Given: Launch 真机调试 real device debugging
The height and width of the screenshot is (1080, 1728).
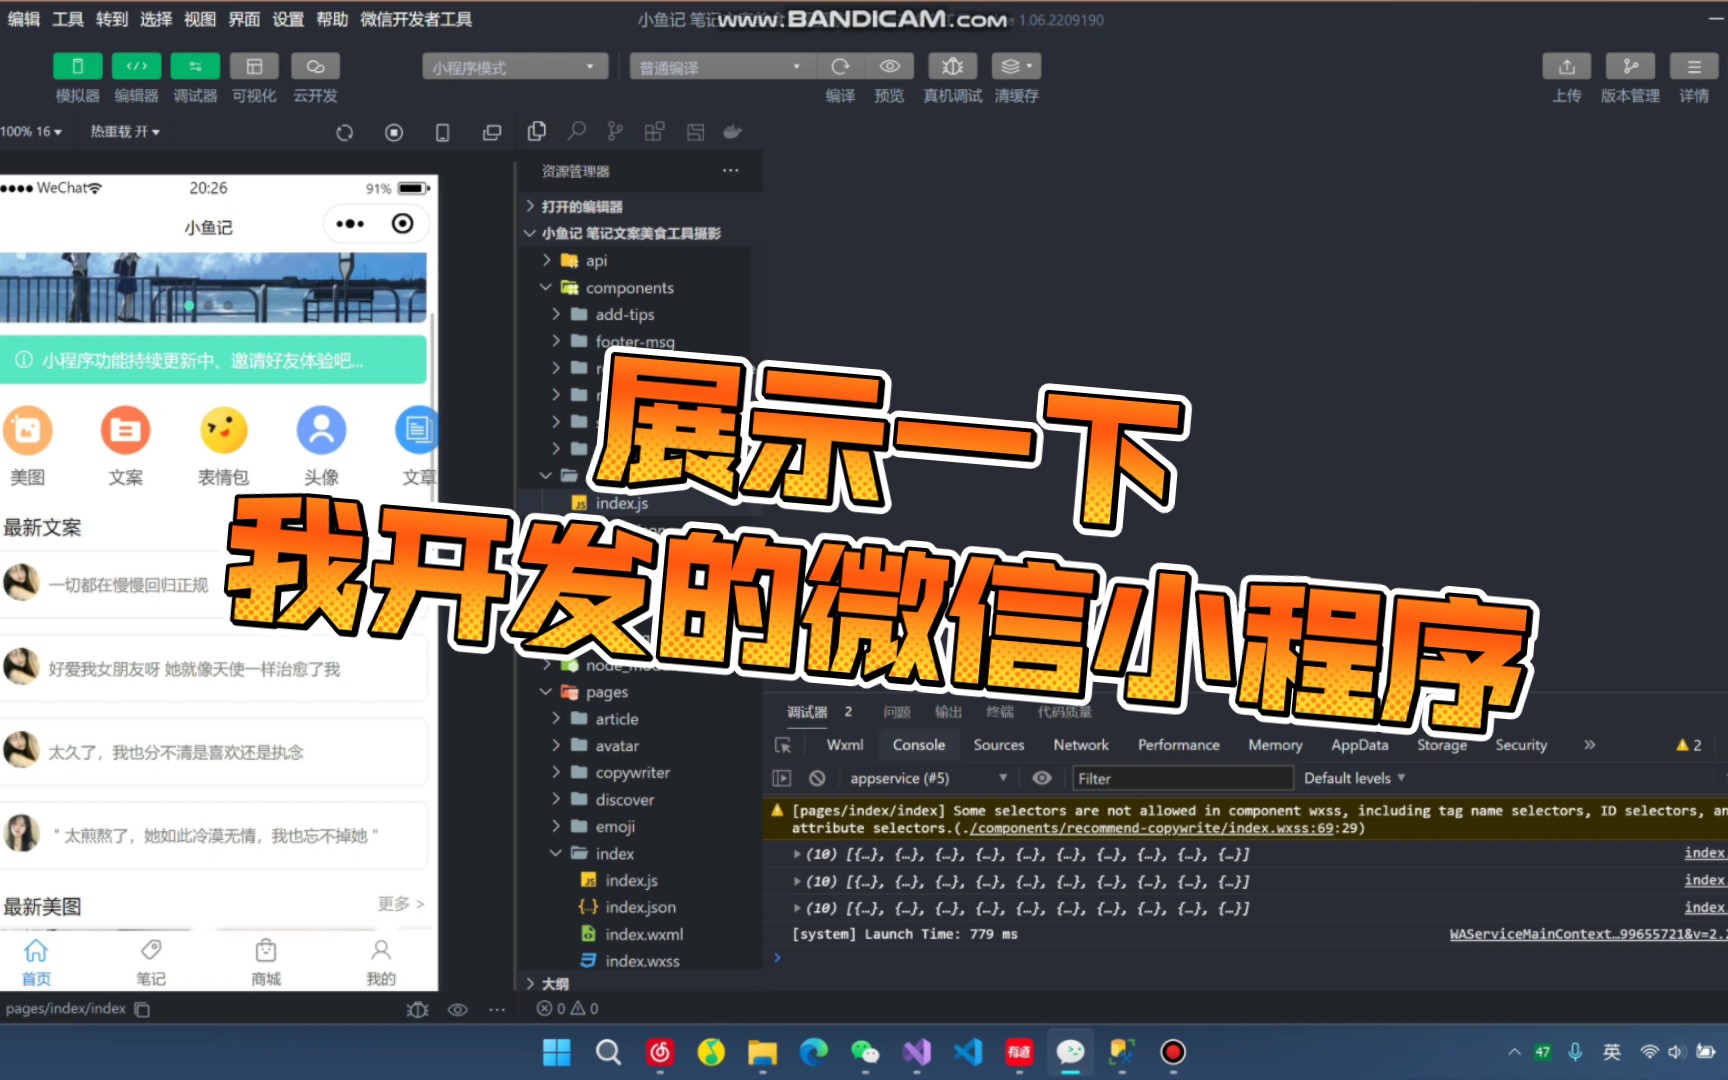Looking at the screenshot, I should pyautogui.click(x=952, y=66).
